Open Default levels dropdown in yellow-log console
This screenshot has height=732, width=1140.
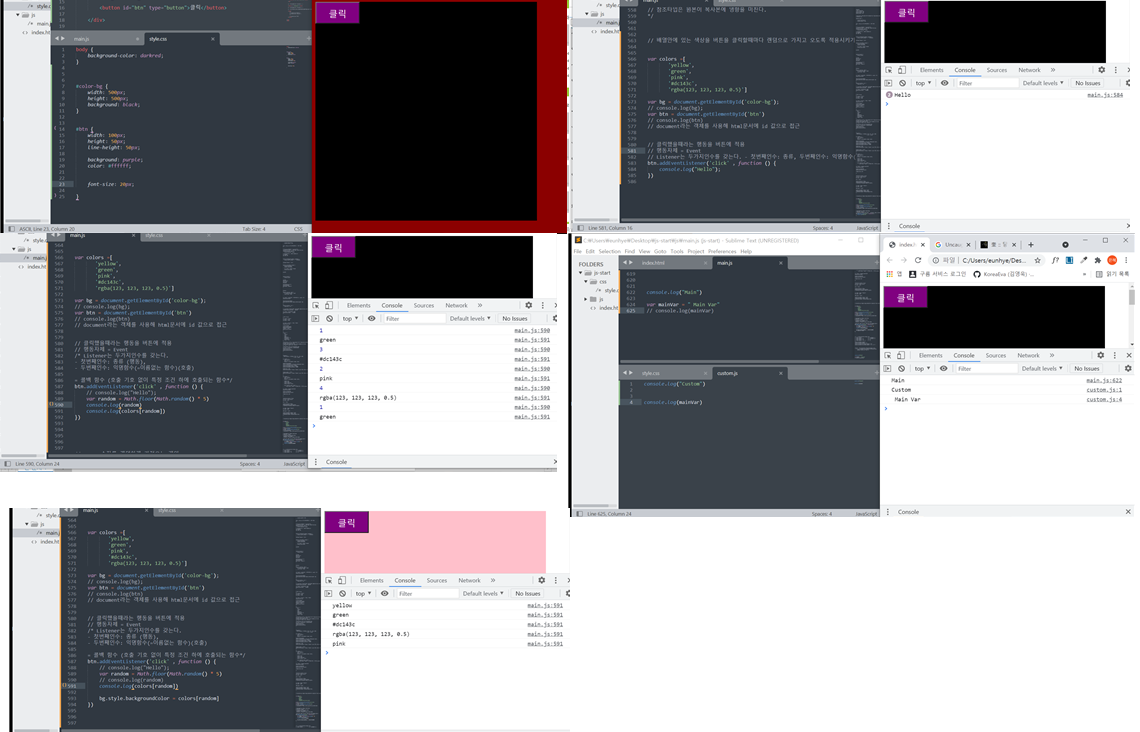click(x=483, y=594)
